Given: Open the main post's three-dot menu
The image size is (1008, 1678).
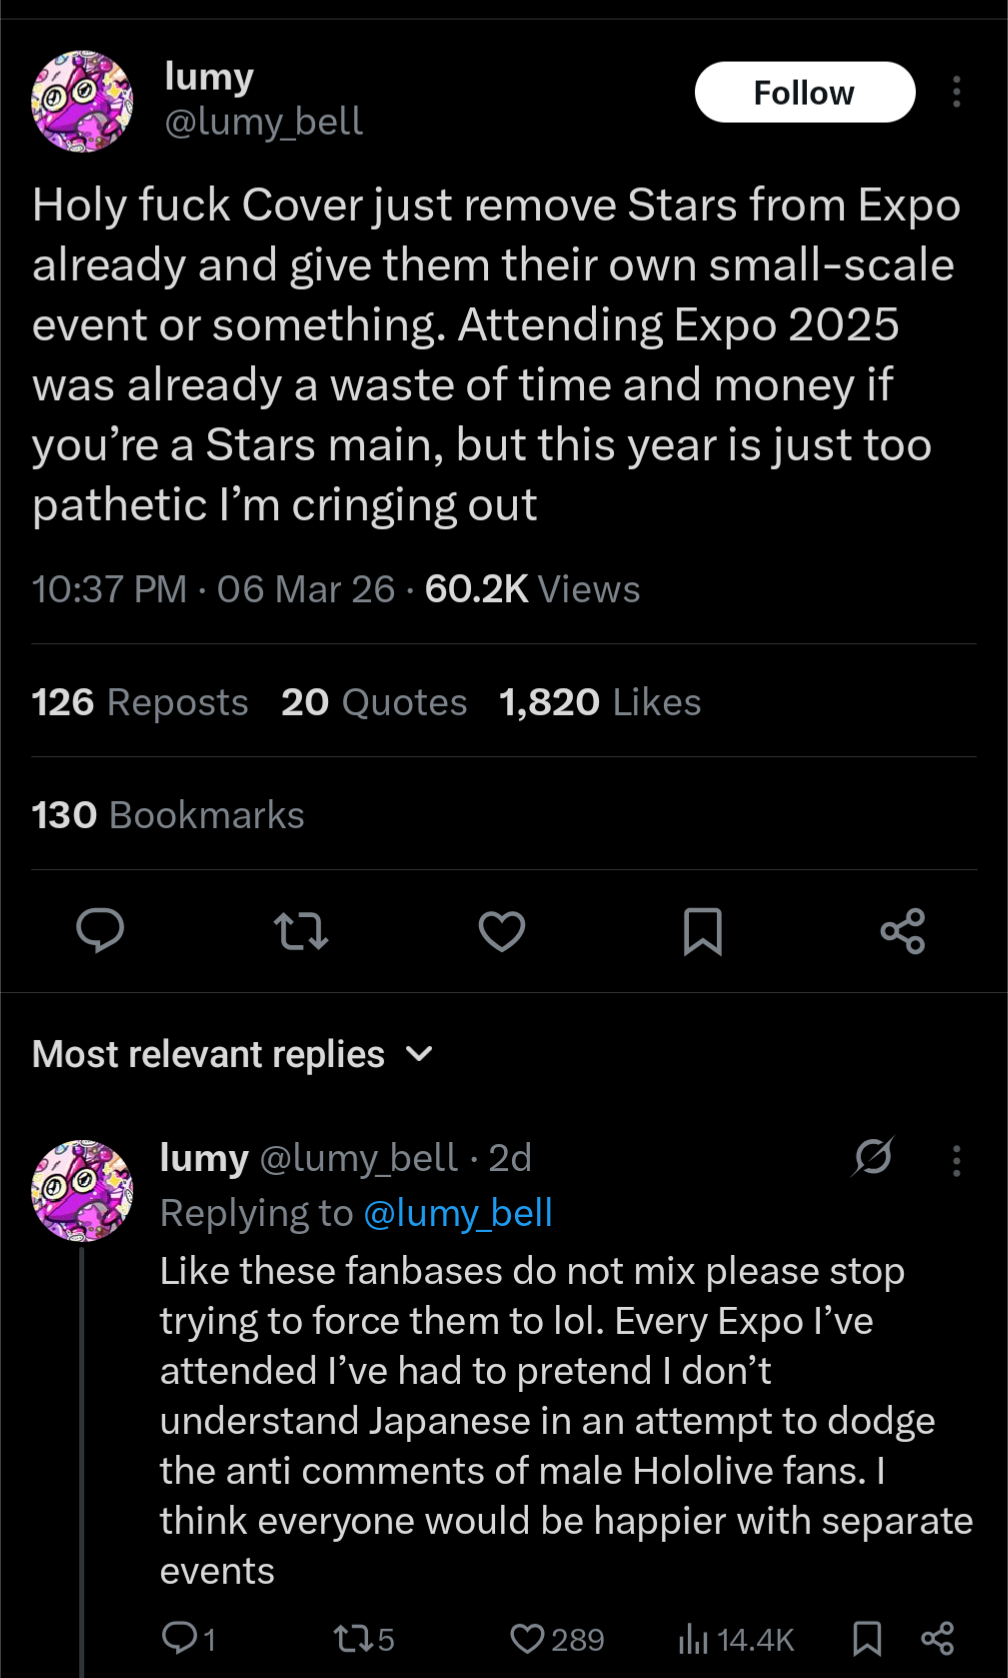Looking at the screenshot, I should [x=956, y=92].
